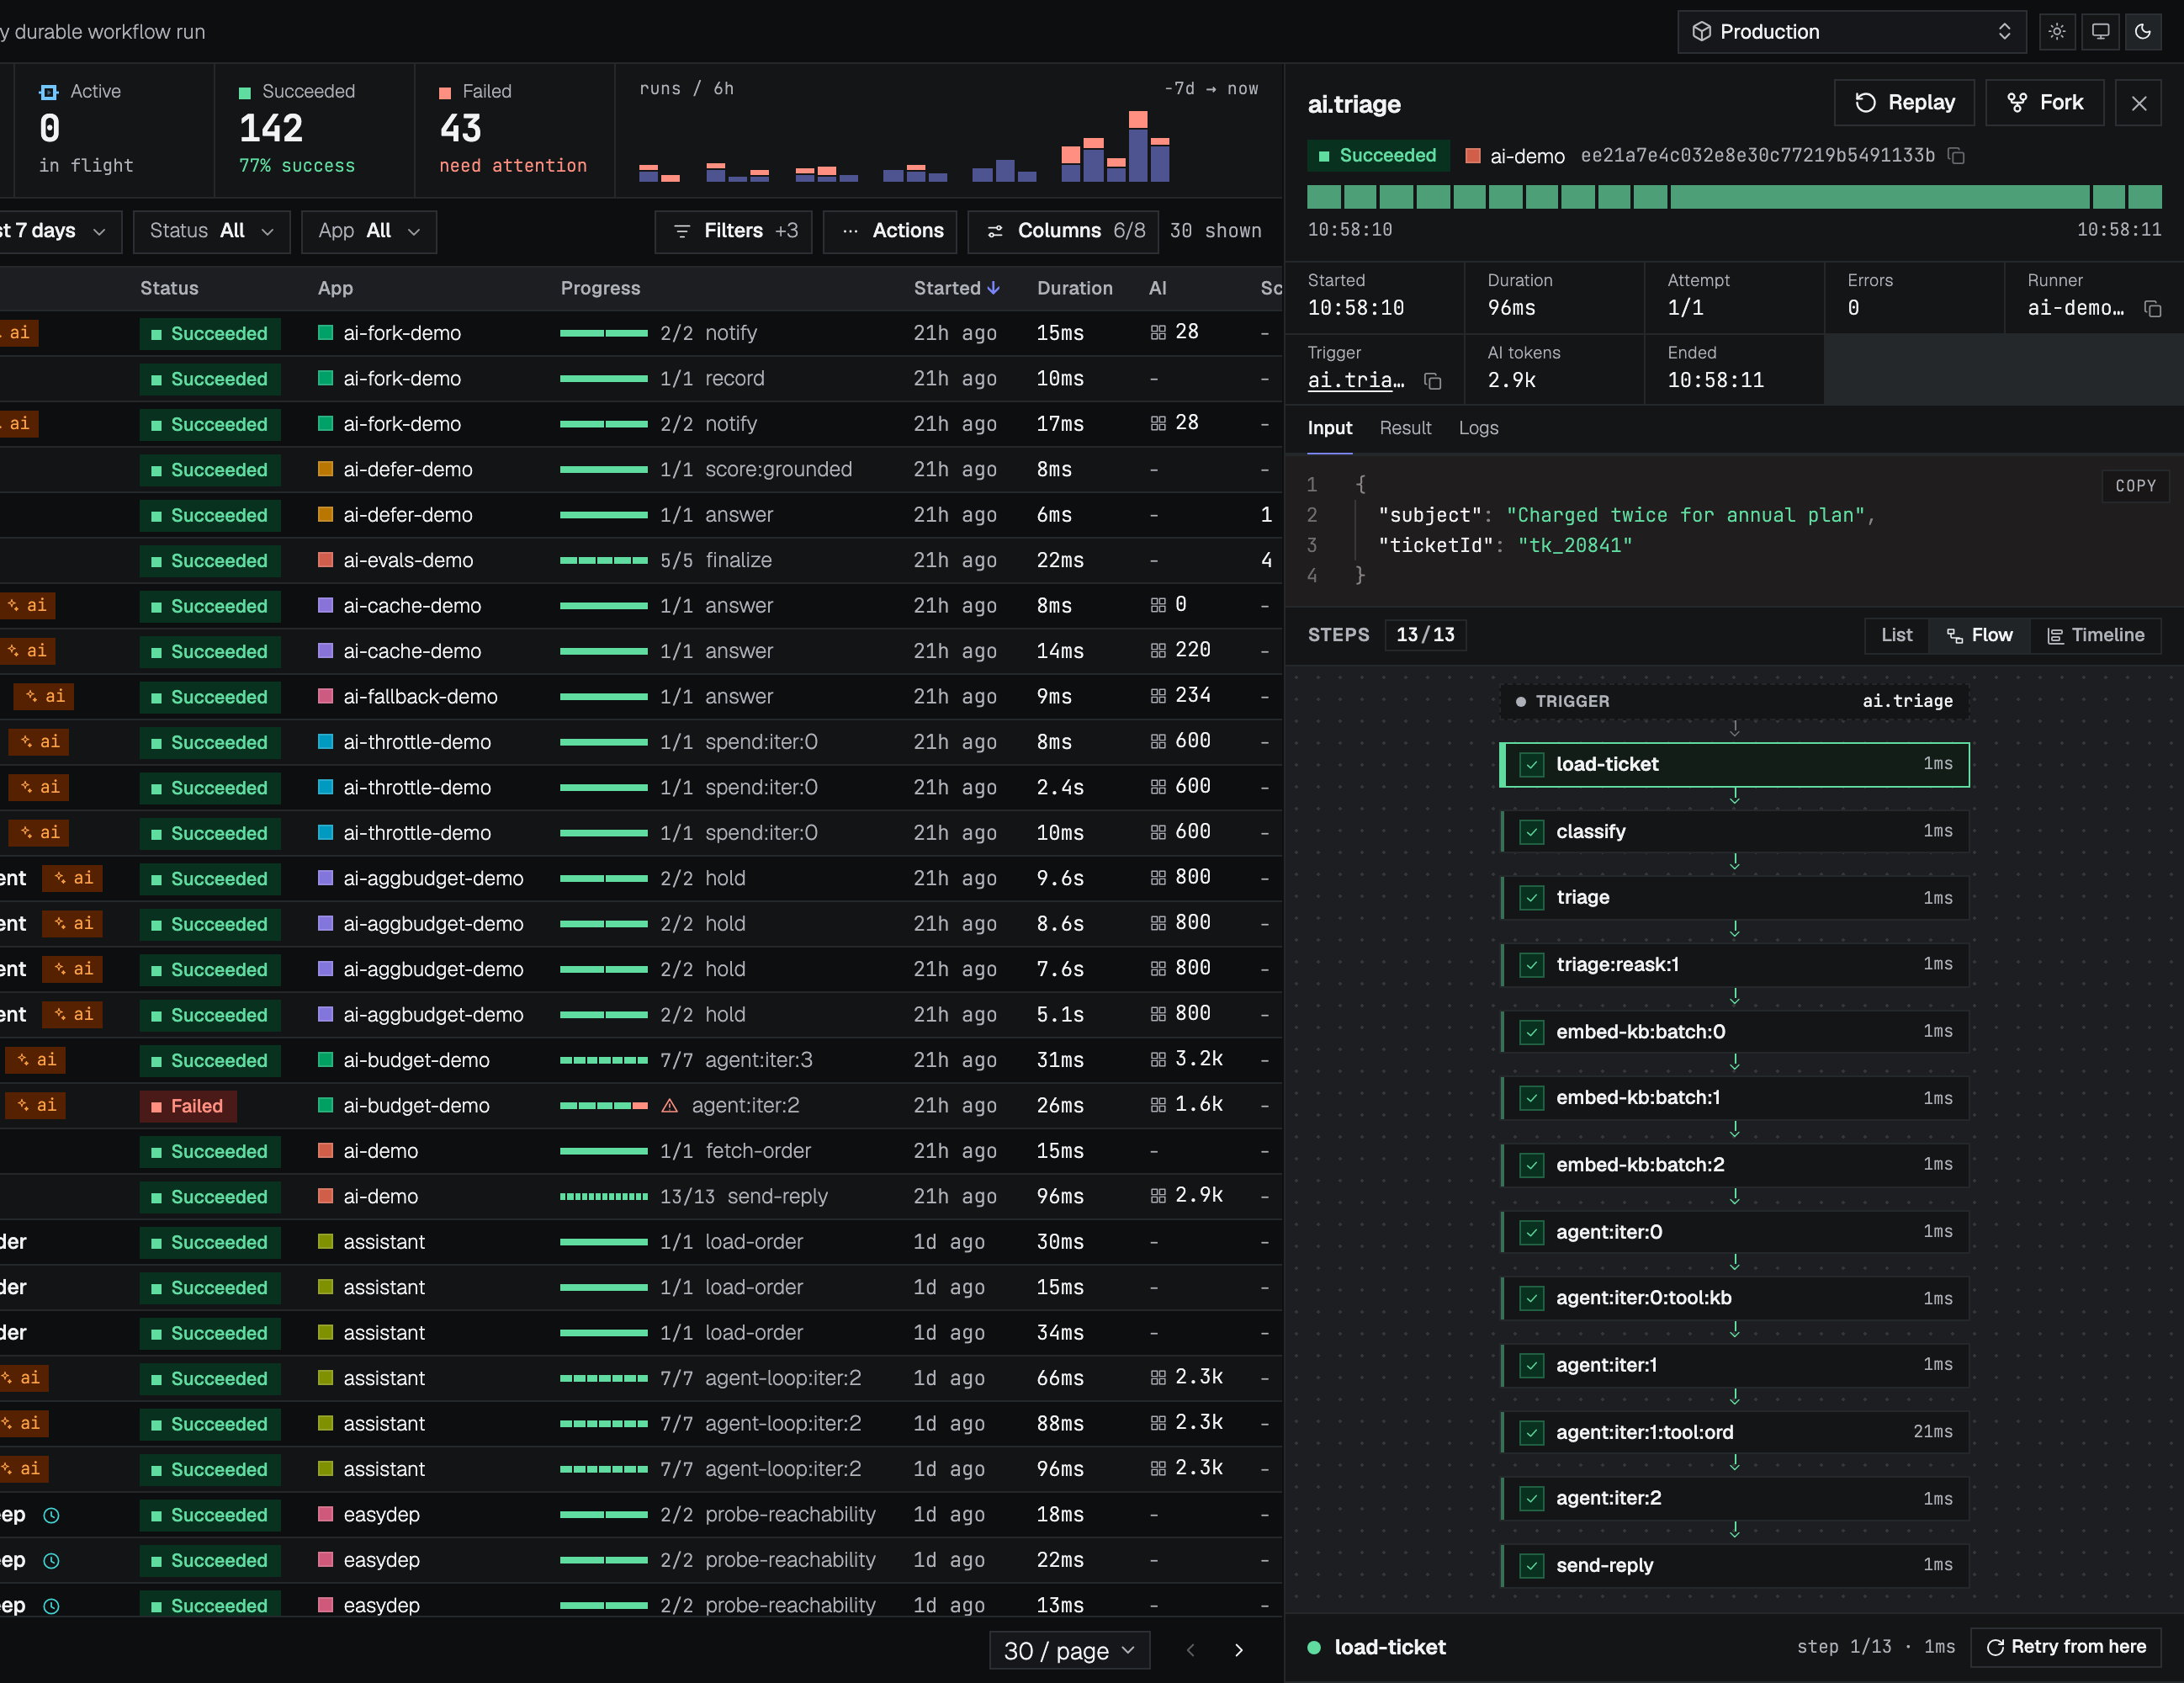Click the Active runs stat icon
The width and height of the screenshot is (2184, 1683).
coord(48,92)
